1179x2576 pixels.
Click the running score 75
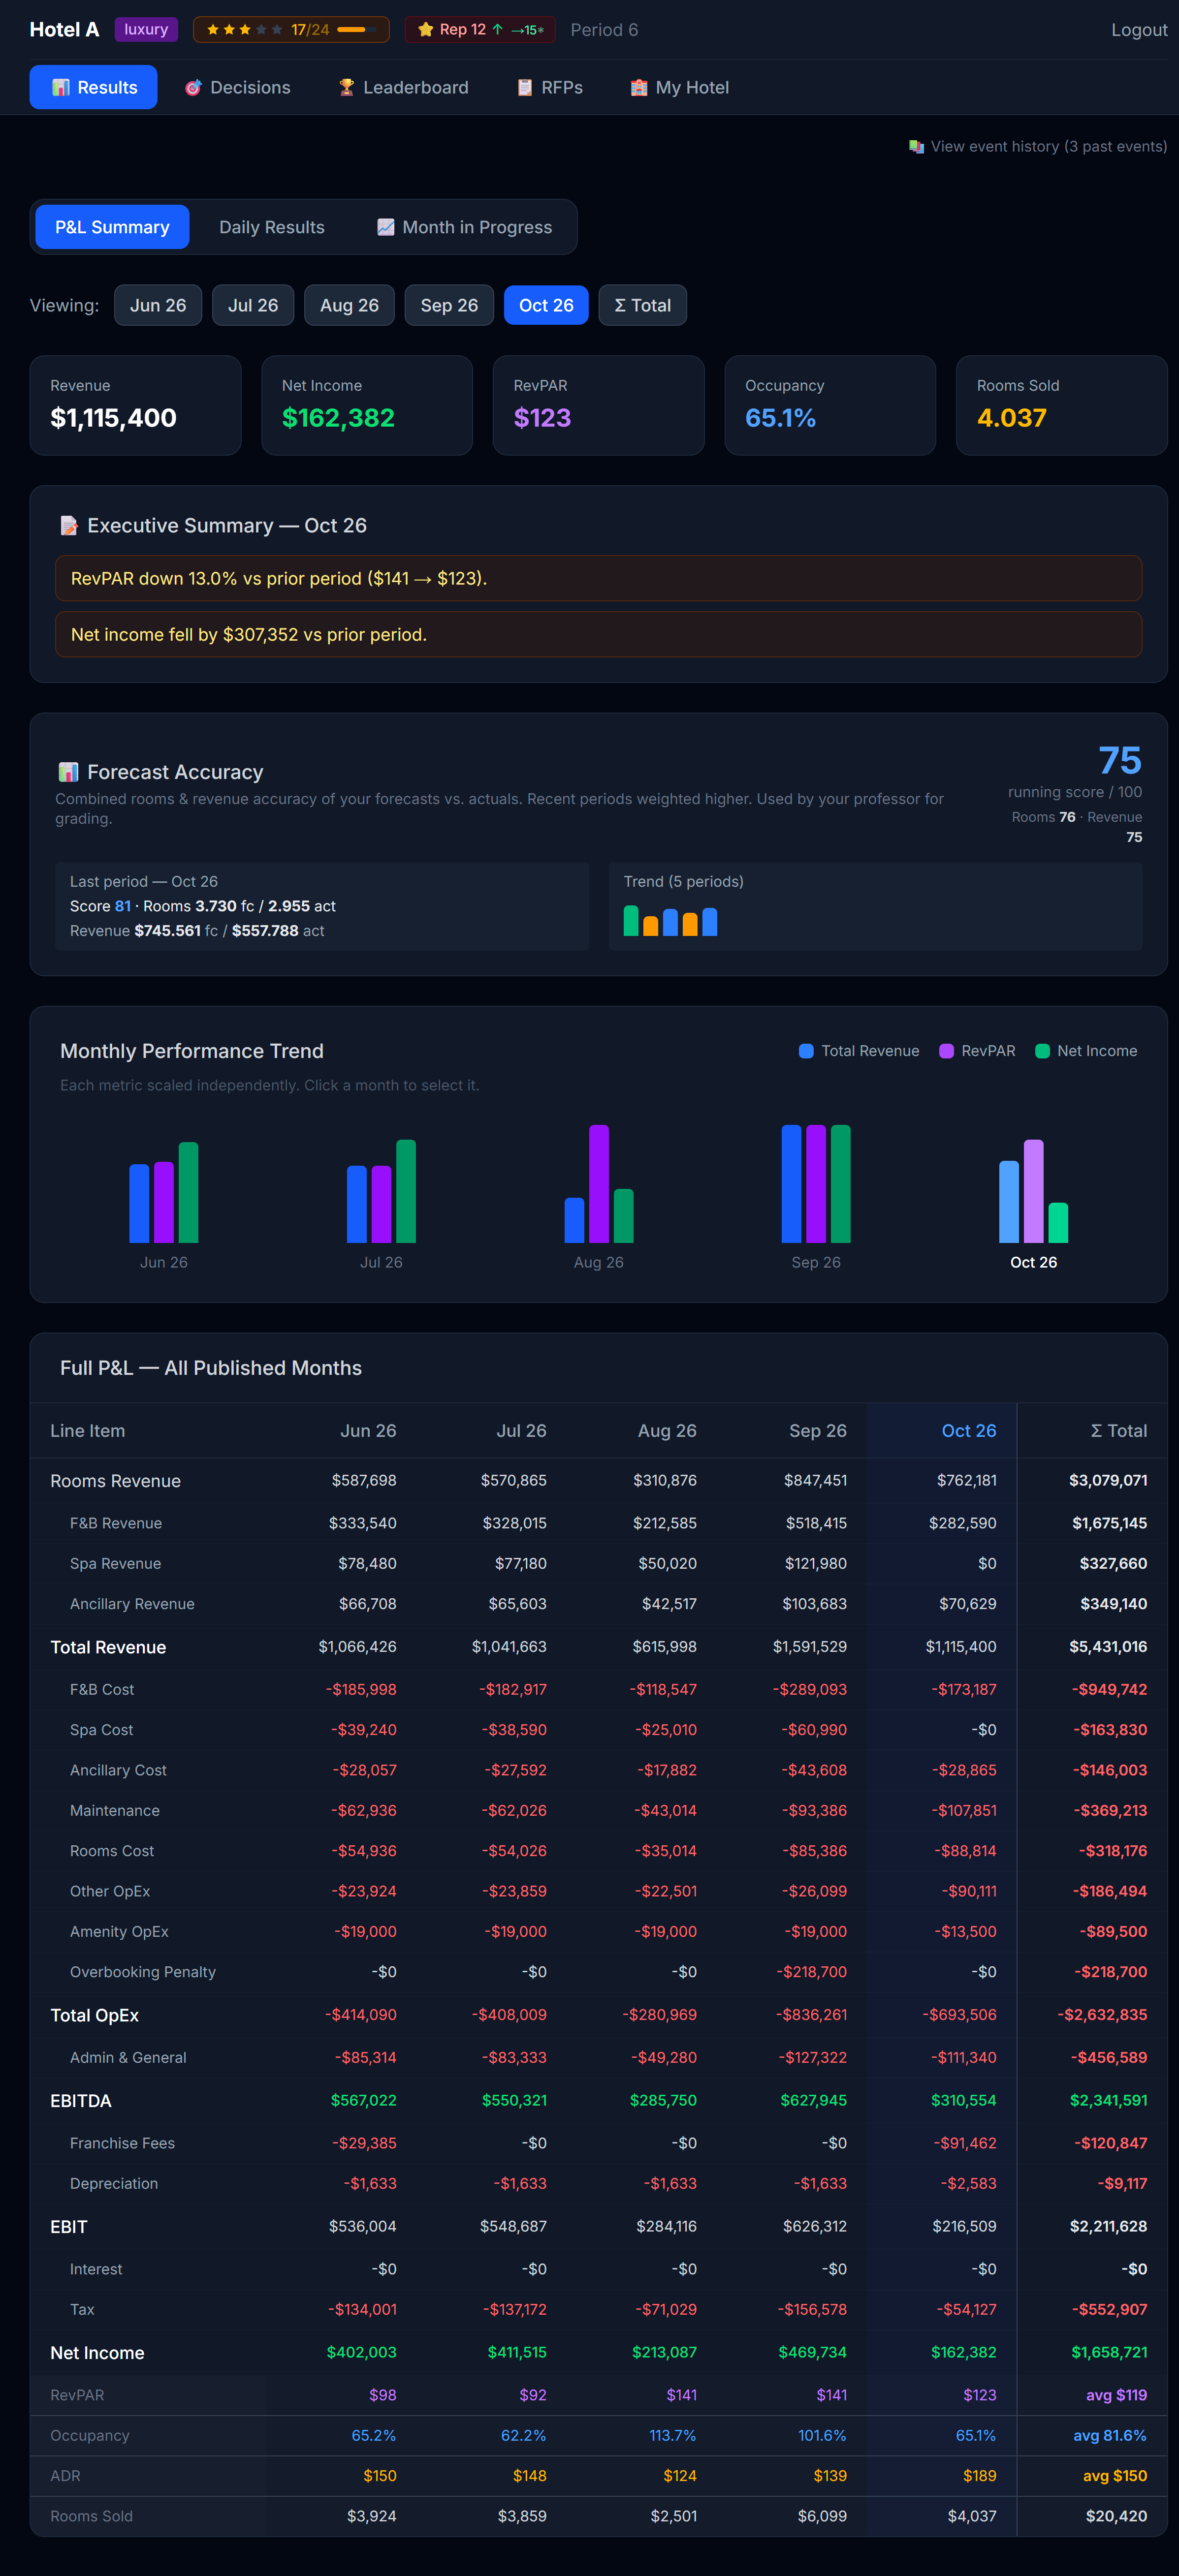(x=1120, y=761)
